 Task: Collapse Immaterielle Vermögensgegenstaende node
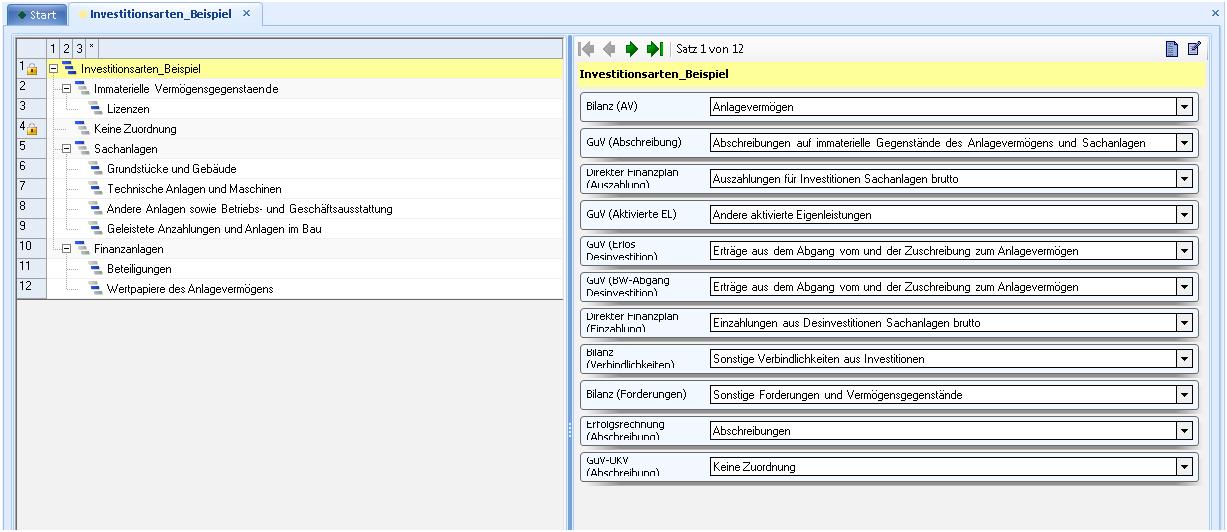(67, 89)
